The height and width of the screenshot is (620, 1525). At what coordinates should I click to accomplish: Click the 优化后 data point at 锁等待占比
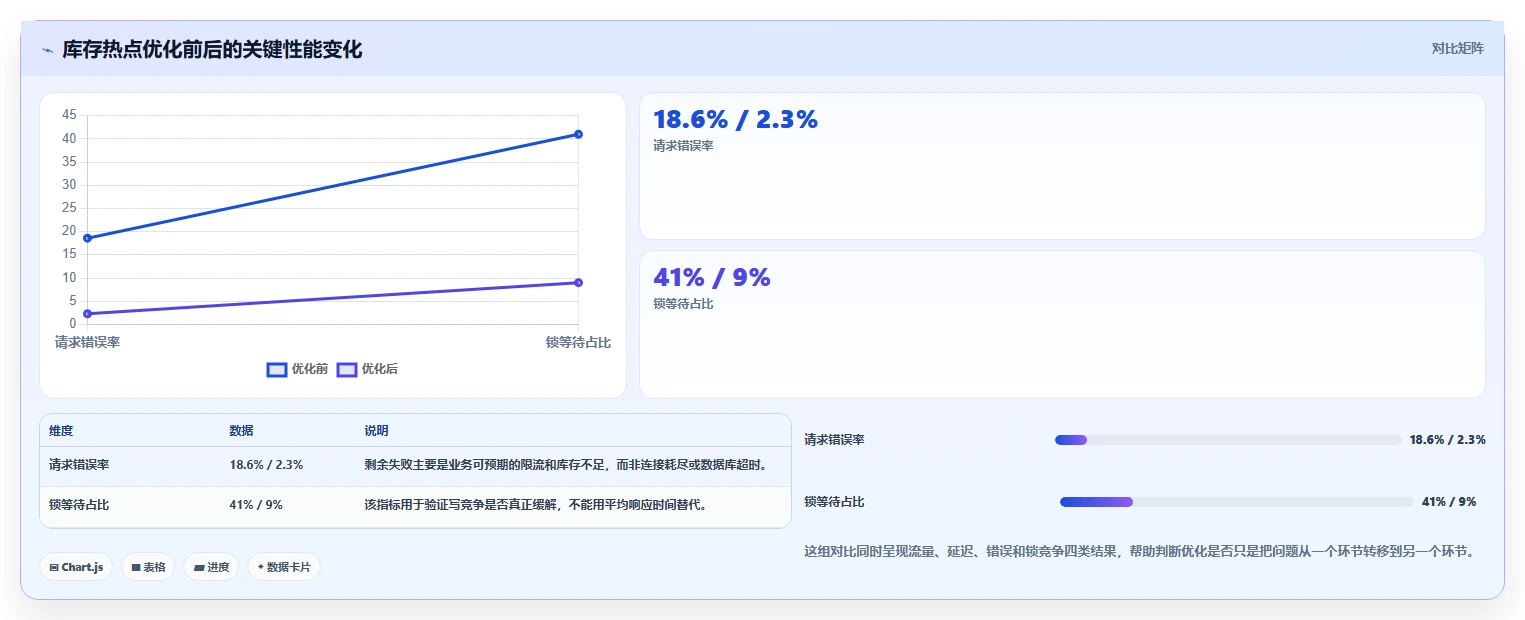pos(578,282)
